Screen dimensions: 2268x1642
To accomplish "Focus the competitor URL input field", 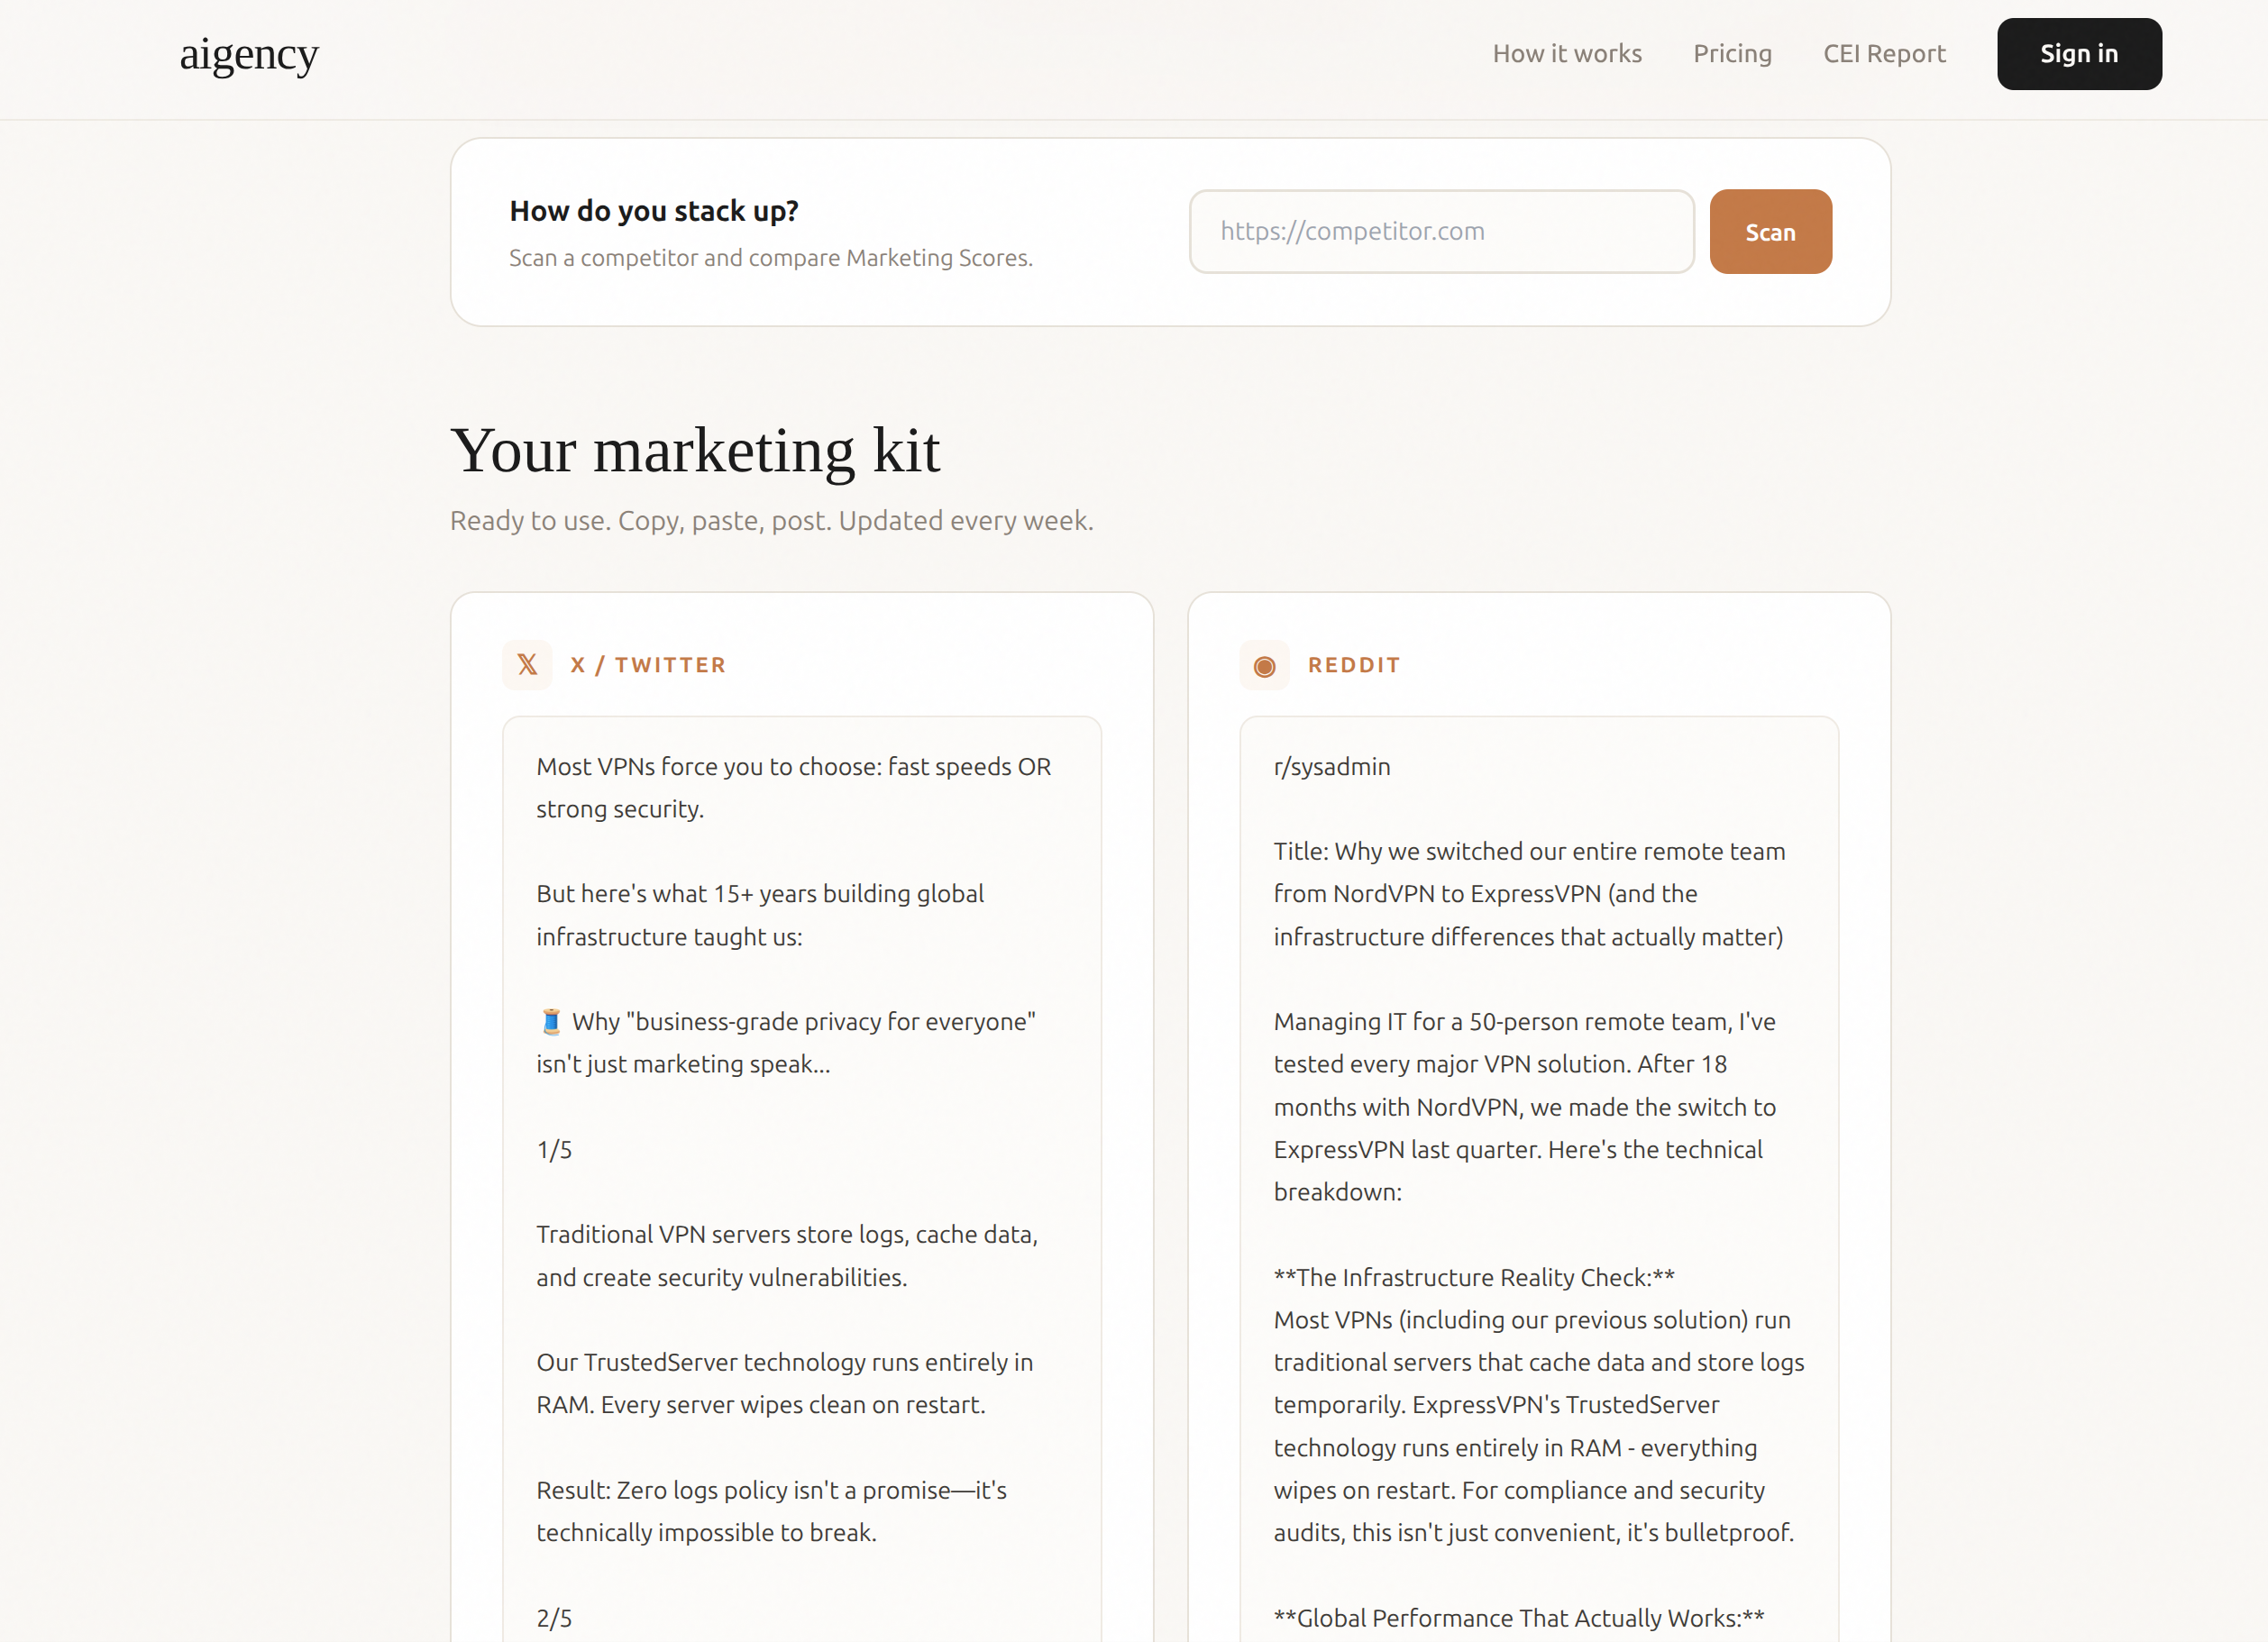I will coord(1441,232).
